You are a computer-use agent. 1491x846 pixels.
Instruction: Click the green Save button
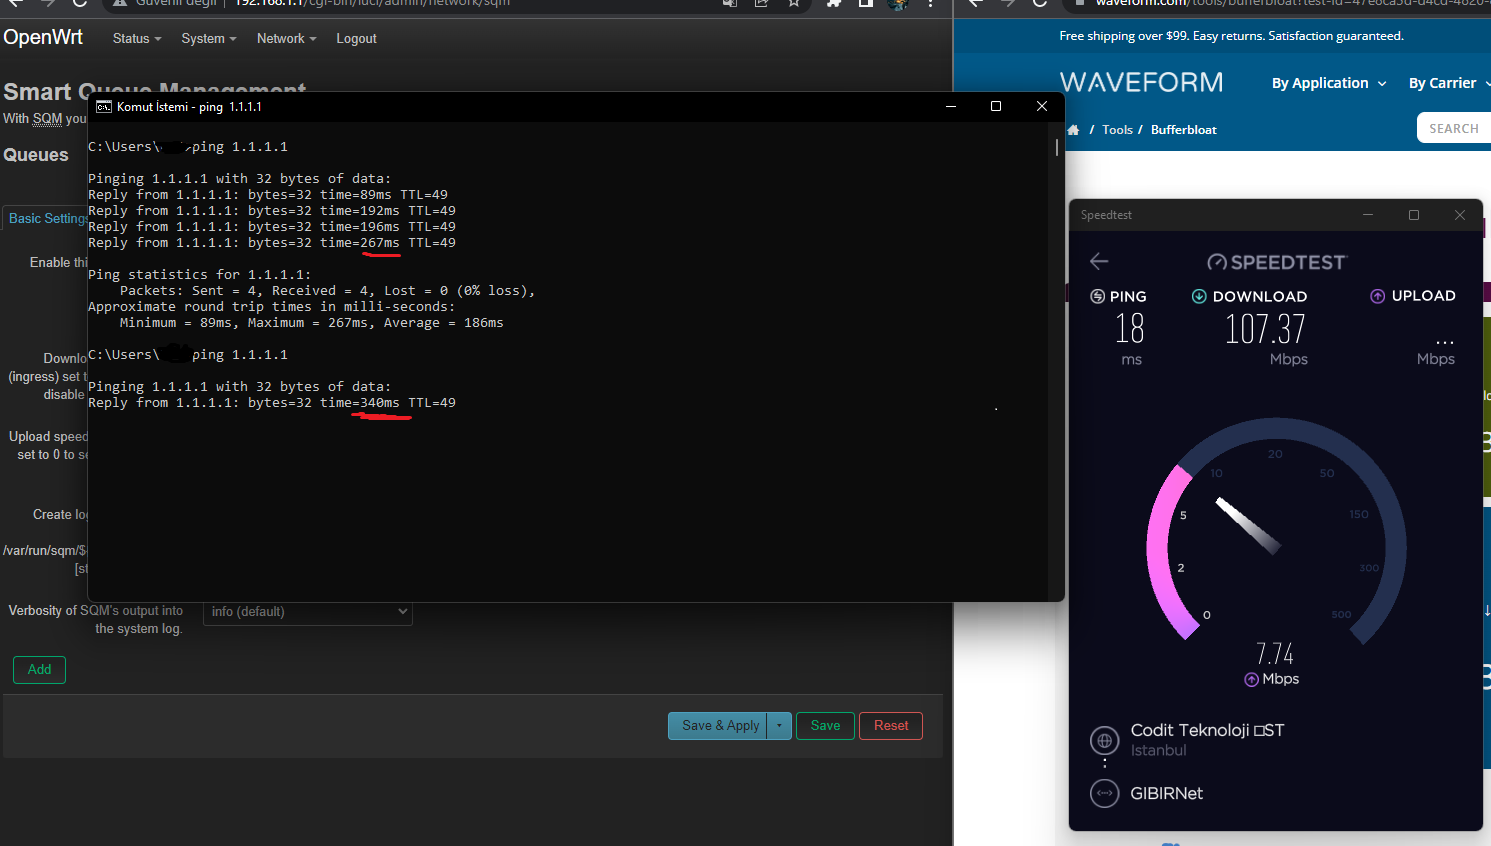tap(825, 726)
